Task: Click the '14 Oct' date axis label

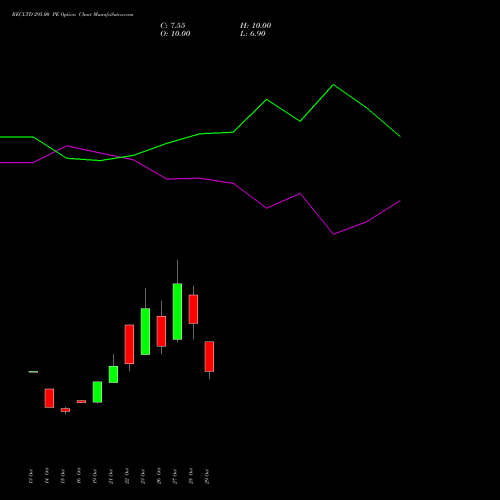Action: click(47, 476)
